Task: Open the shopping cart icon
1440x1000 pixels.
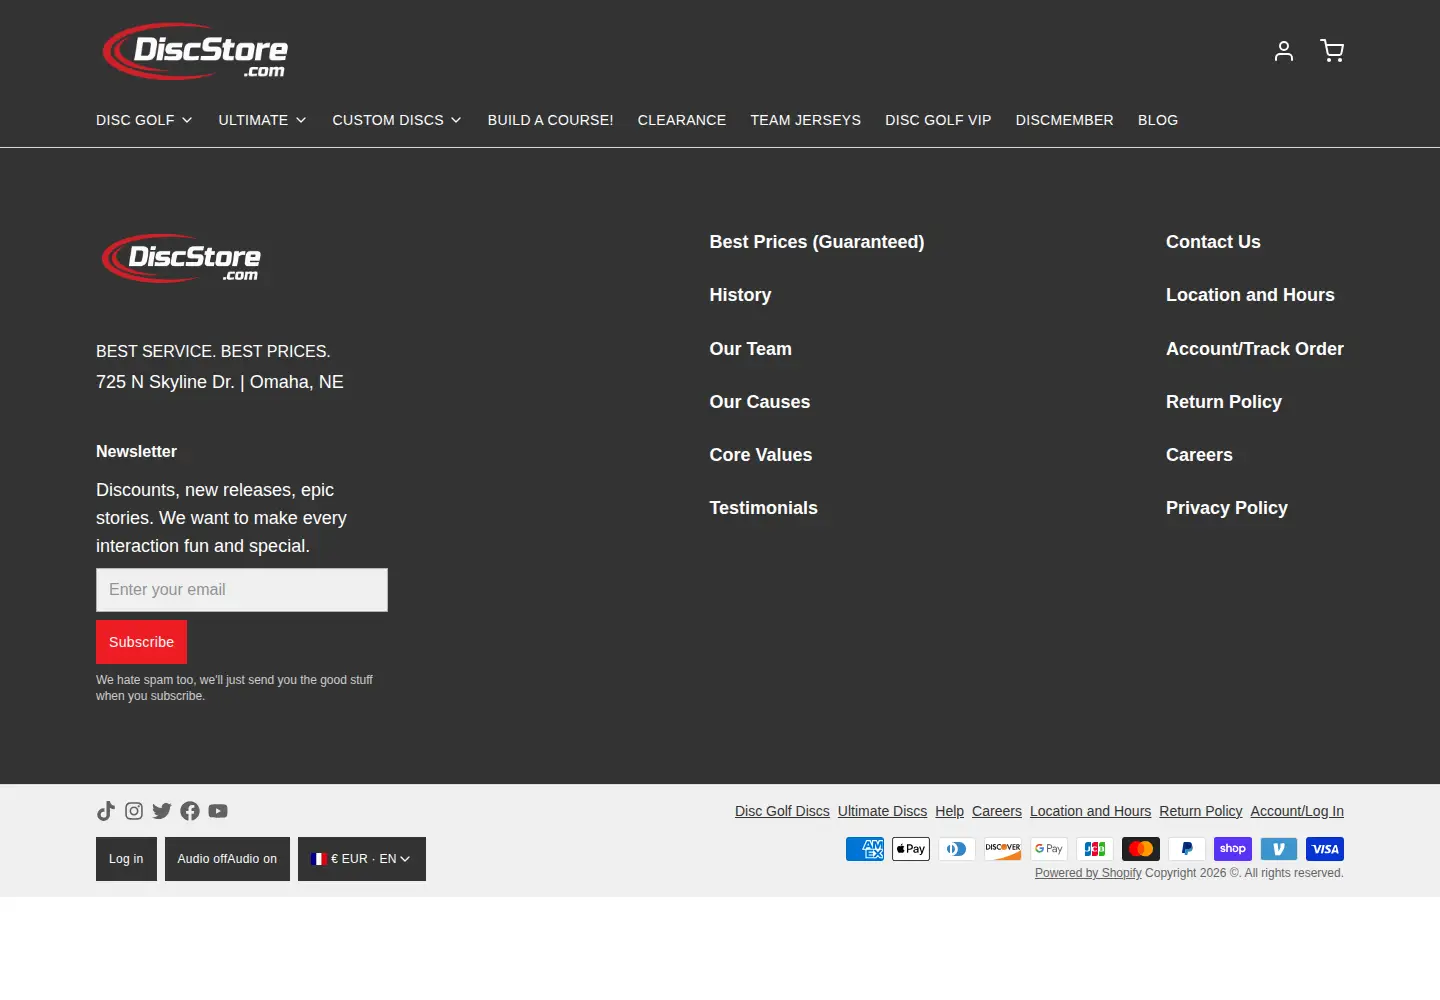Action: [x=1332, y=51]
